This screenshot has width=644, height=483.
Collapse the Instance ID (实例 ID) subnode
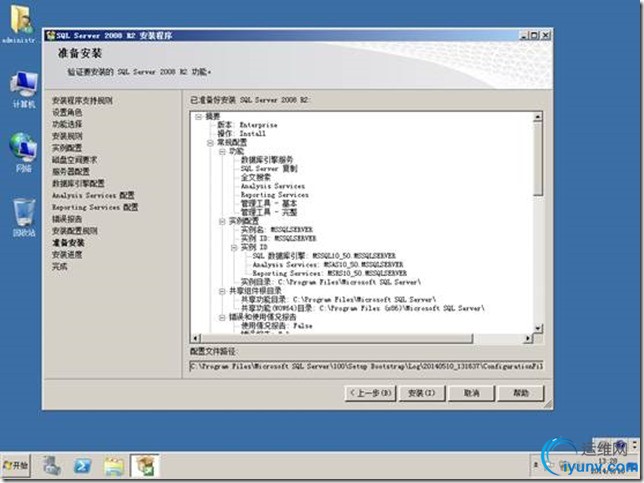pyautogui.click(x=234, y=247)
